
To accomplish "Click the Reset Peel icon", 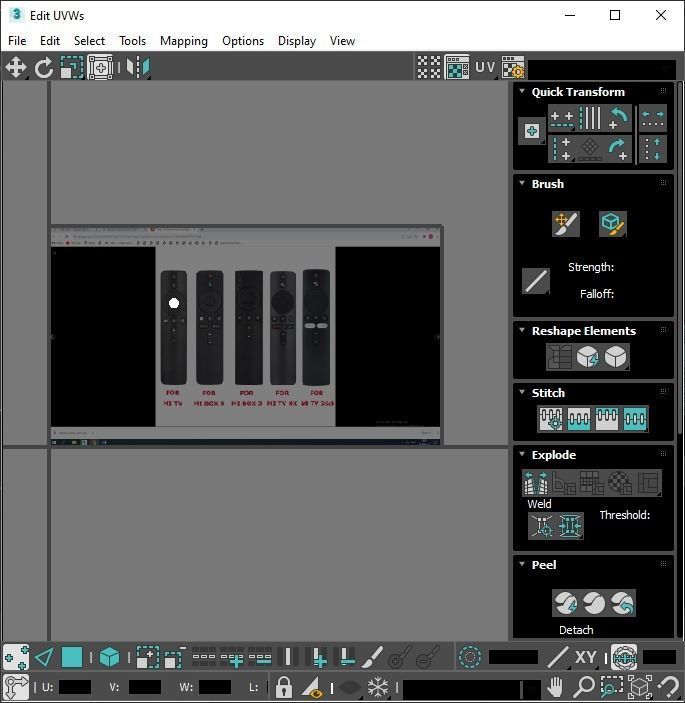I will click(x=622, y=603).
